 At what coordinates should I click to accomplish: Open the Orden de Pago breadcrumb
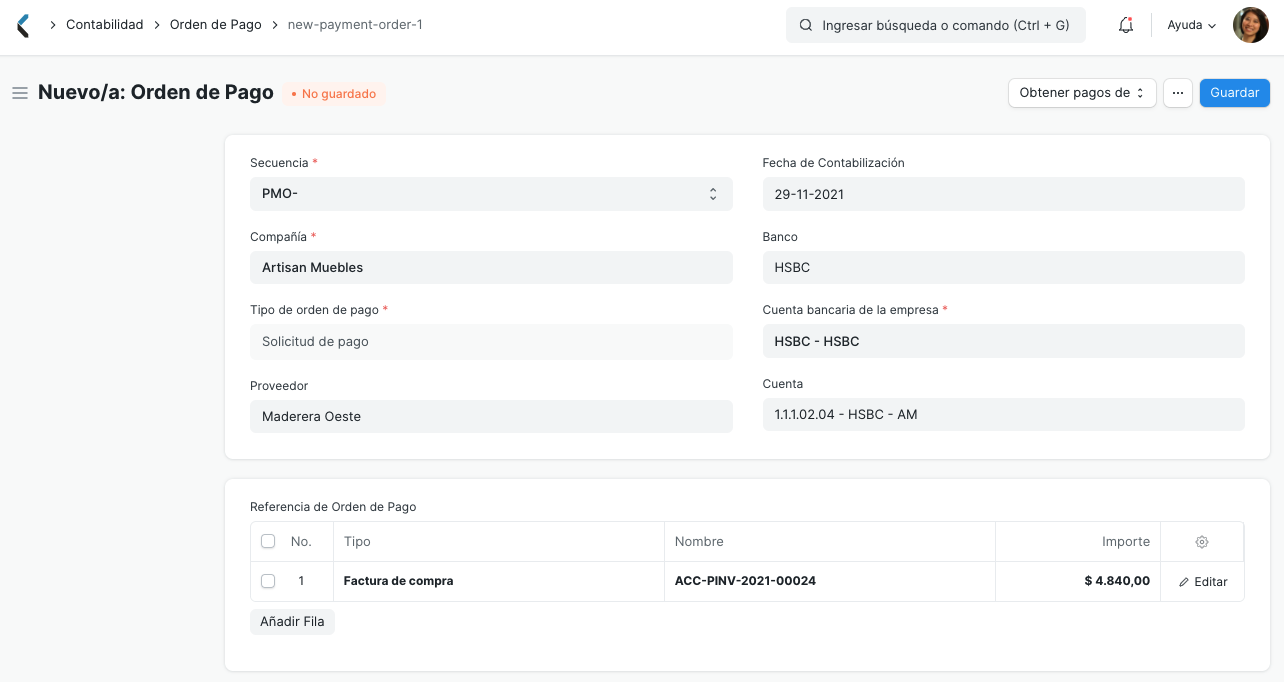213,24
